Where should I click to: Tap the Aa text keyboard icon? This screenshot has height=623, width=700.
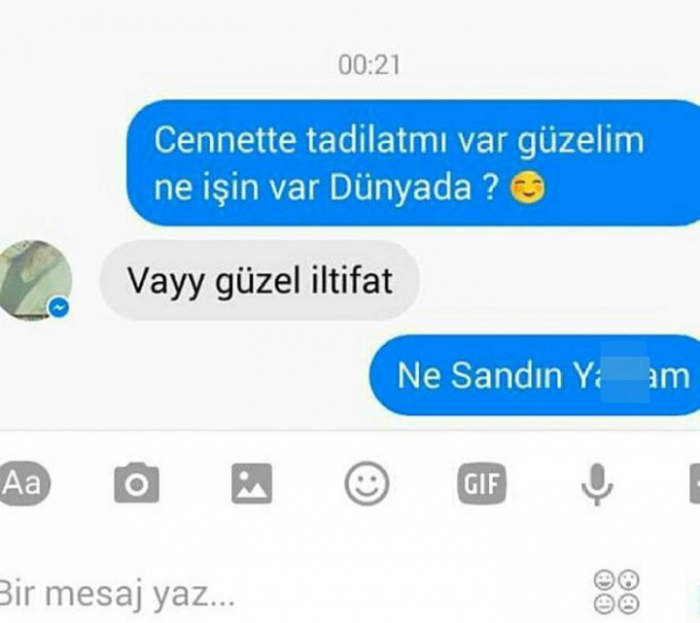[24, 483]
